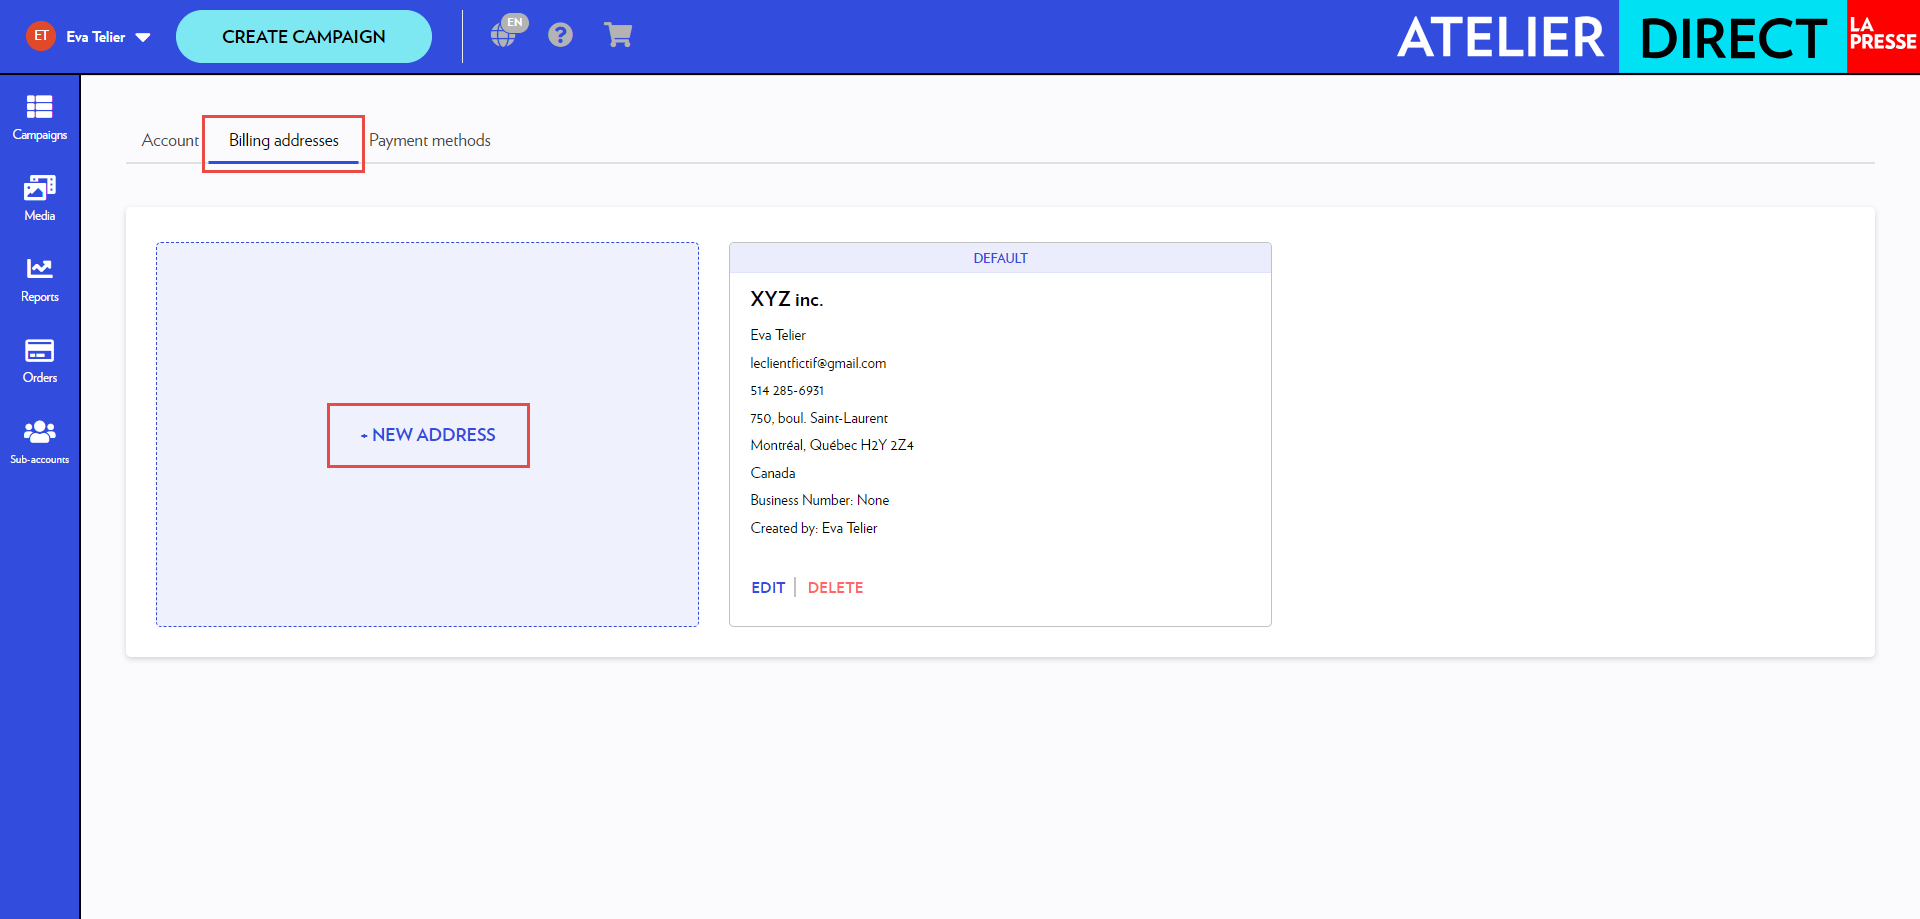Viewport: 1920px width, 919px height.
Task: Click the ET user avatar
Action: point(41,36)
